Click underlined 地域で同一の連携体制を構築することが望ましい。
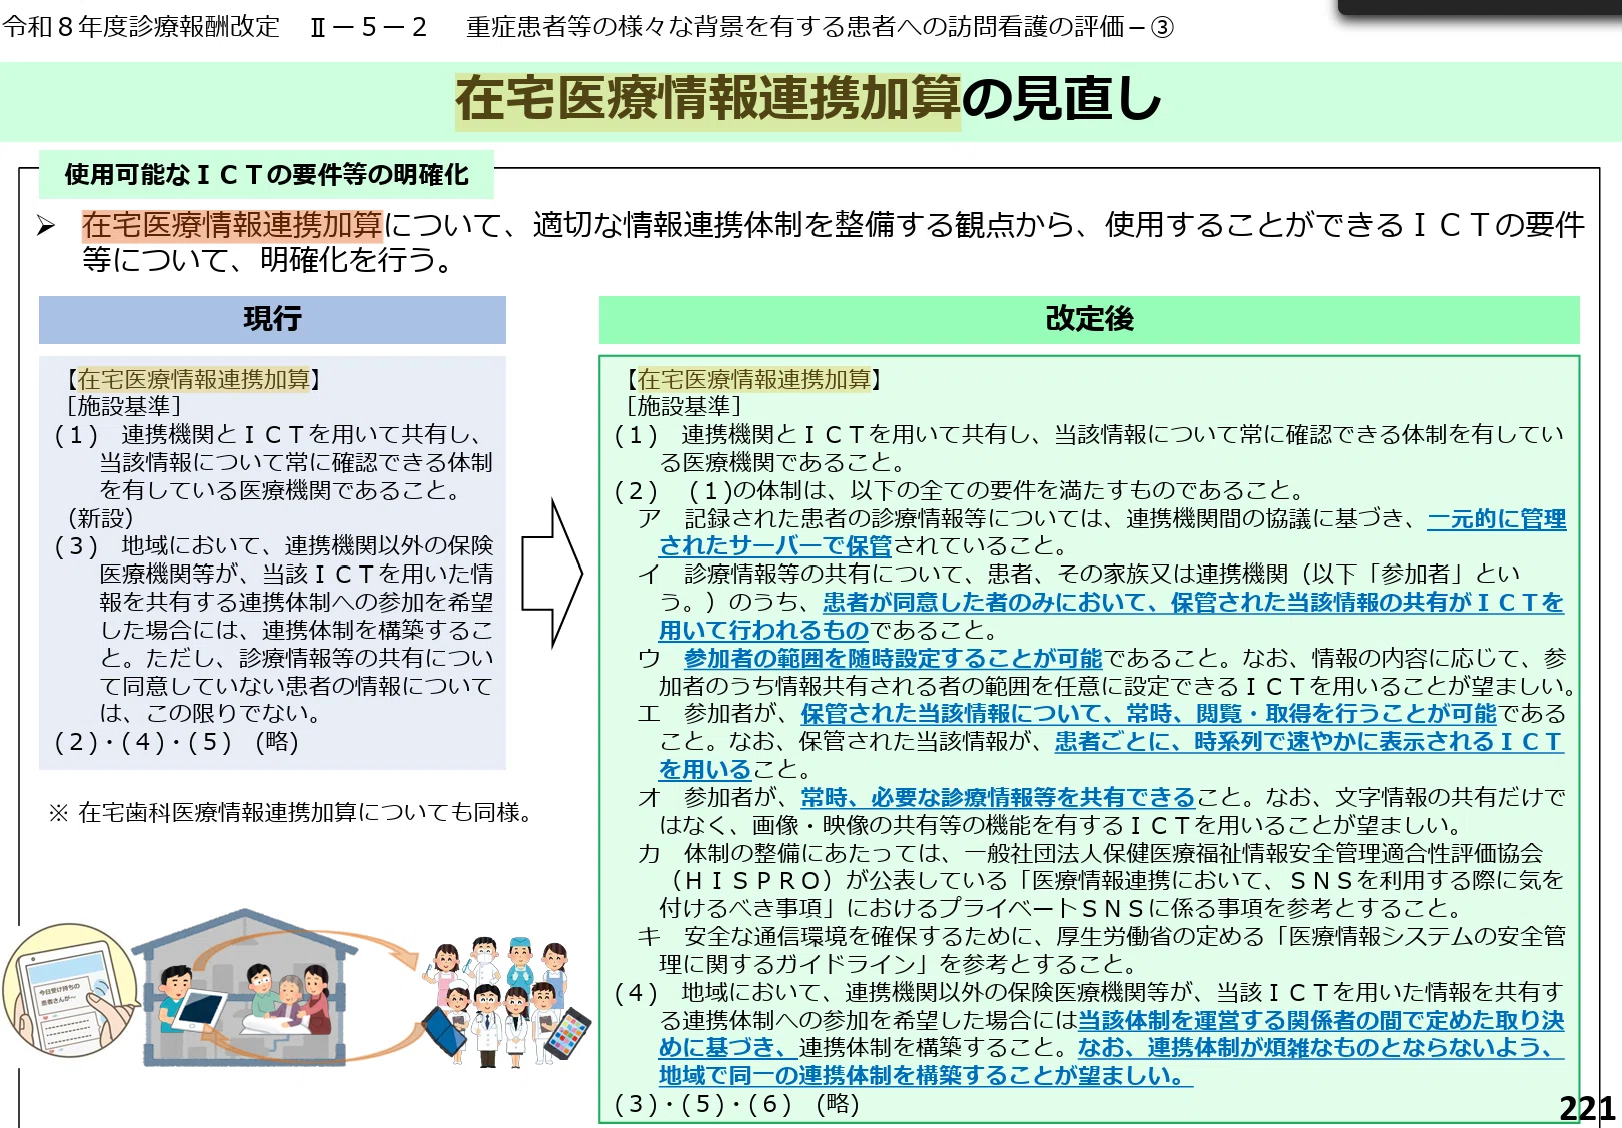 [926, 1076]
